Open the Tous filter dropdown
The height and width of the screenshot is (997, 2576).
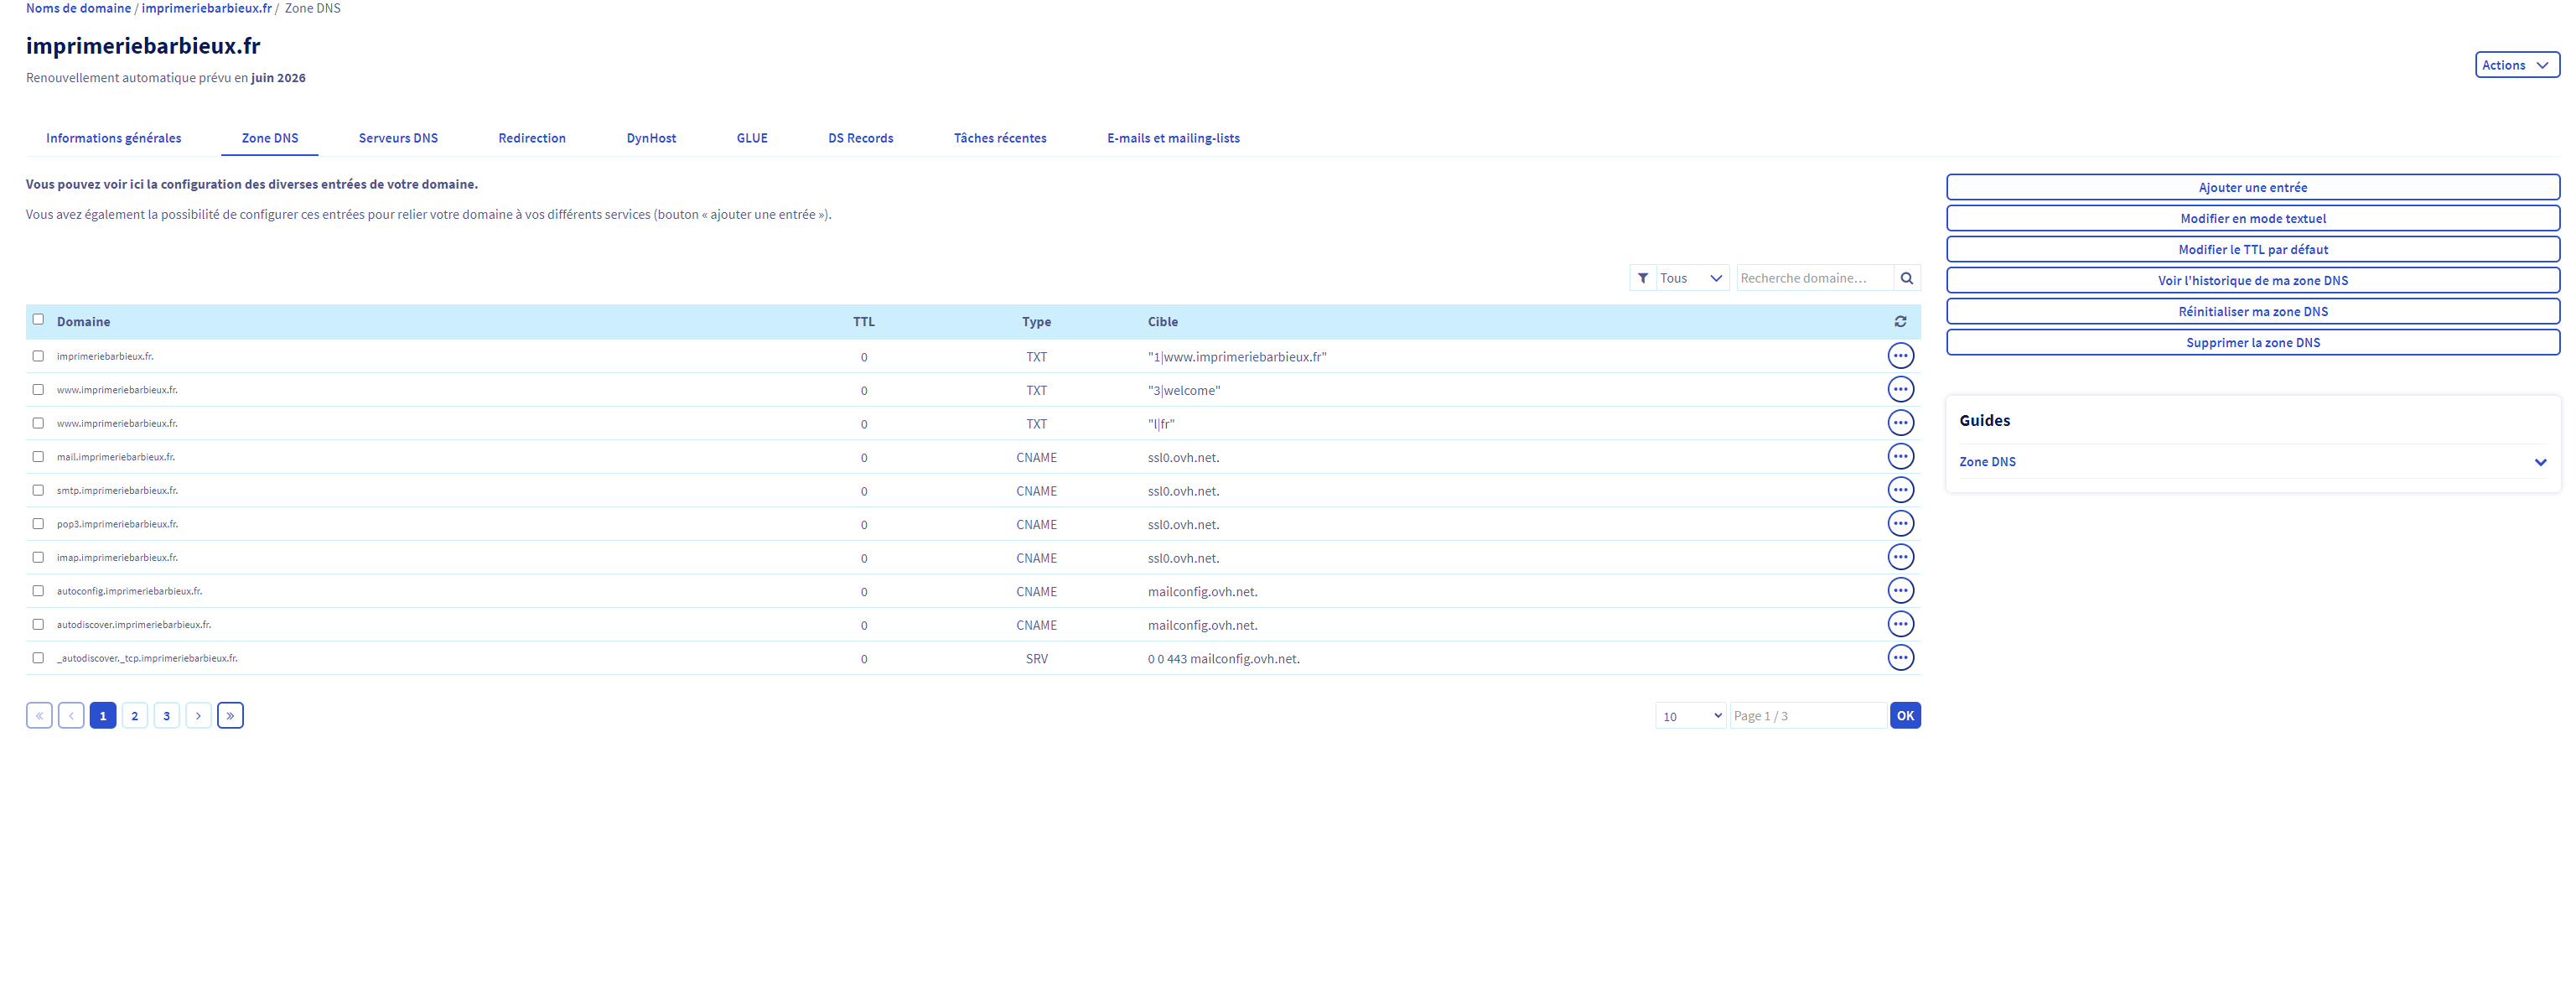[x=1690, y=278]
